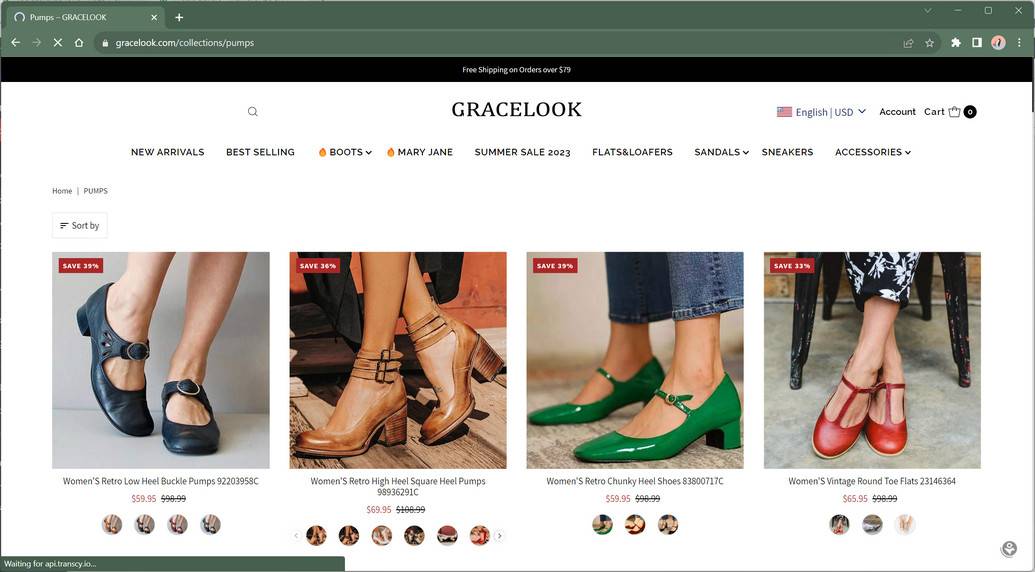Click the Cart text label
The width and height of the screenshot is (1035, 572).
pos(934,111)
